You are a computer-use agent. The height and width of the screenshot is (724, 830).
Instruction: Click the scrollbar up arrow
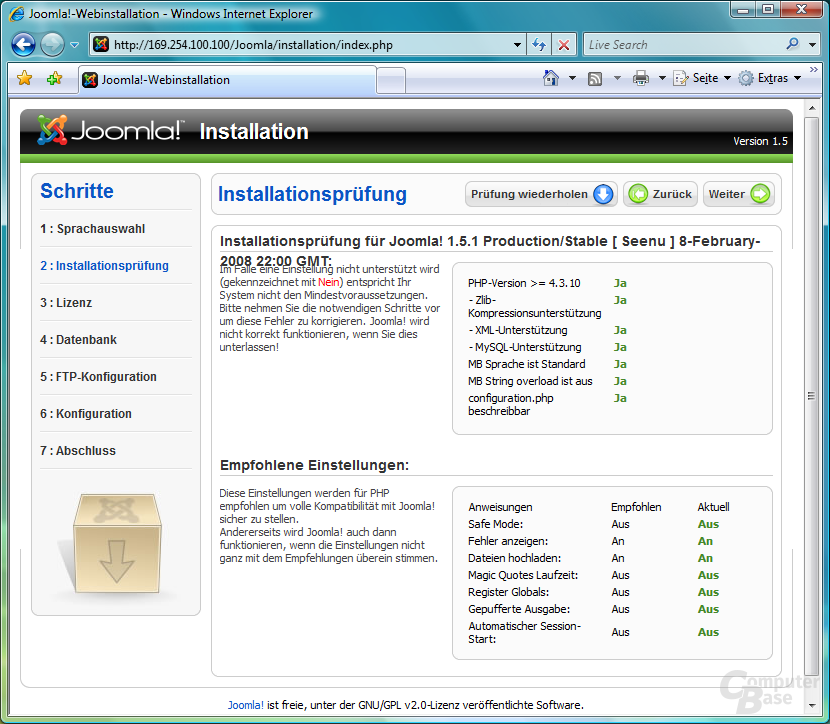[x=811, y=108]
